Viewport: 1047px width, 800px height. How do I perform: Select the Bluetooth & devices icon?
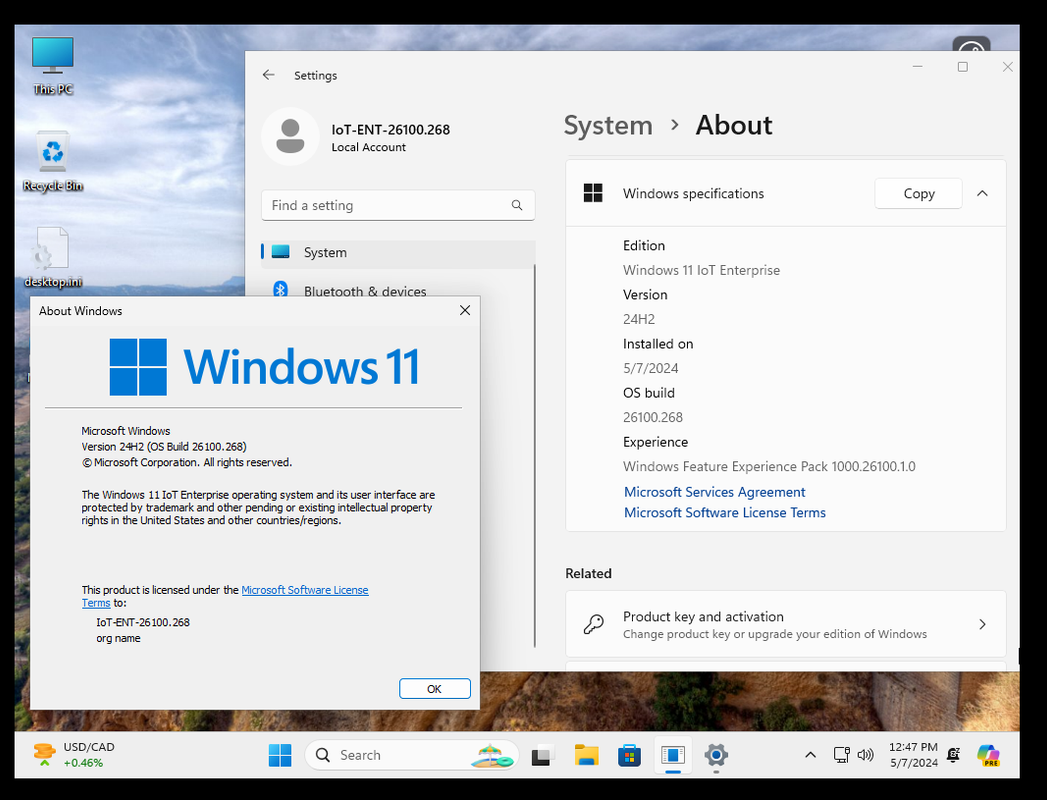tap(280, 290)
